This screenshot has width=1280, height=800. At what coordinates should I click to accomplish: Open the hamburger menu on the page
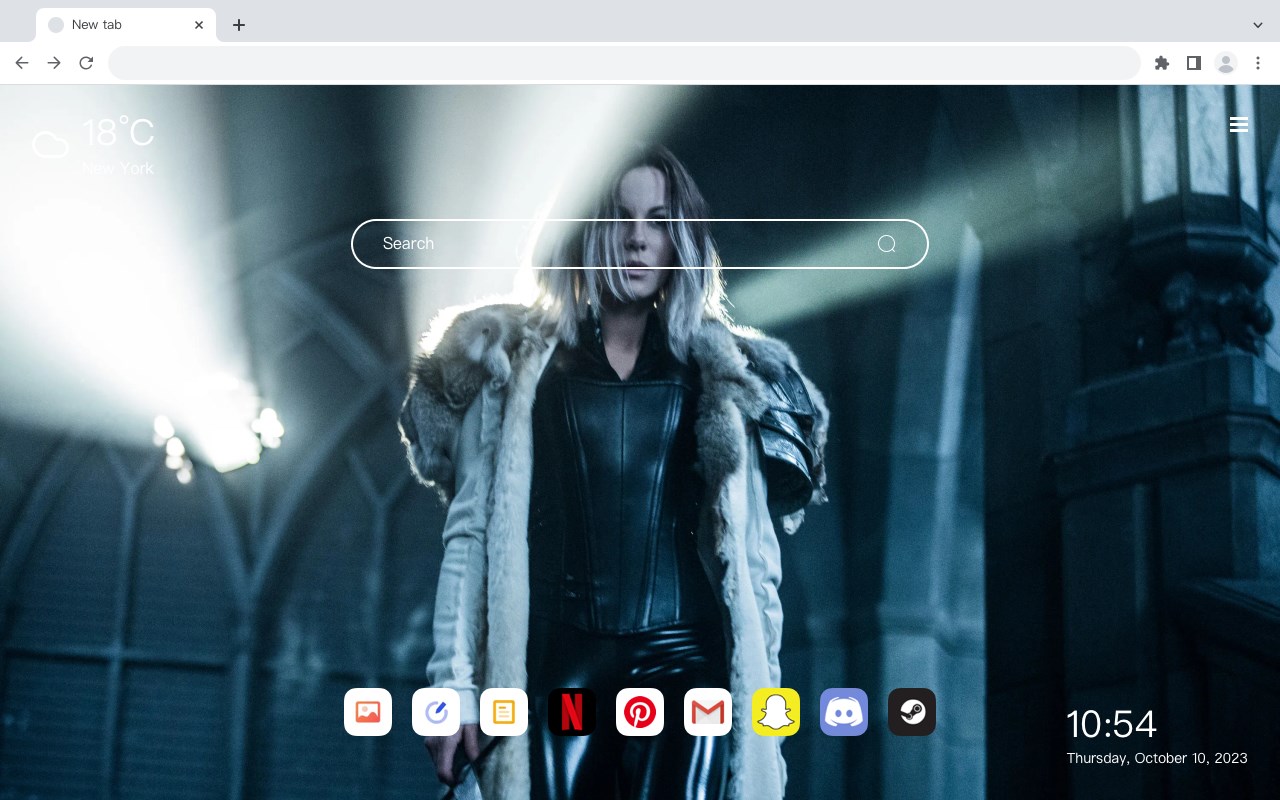[1239, 124]
